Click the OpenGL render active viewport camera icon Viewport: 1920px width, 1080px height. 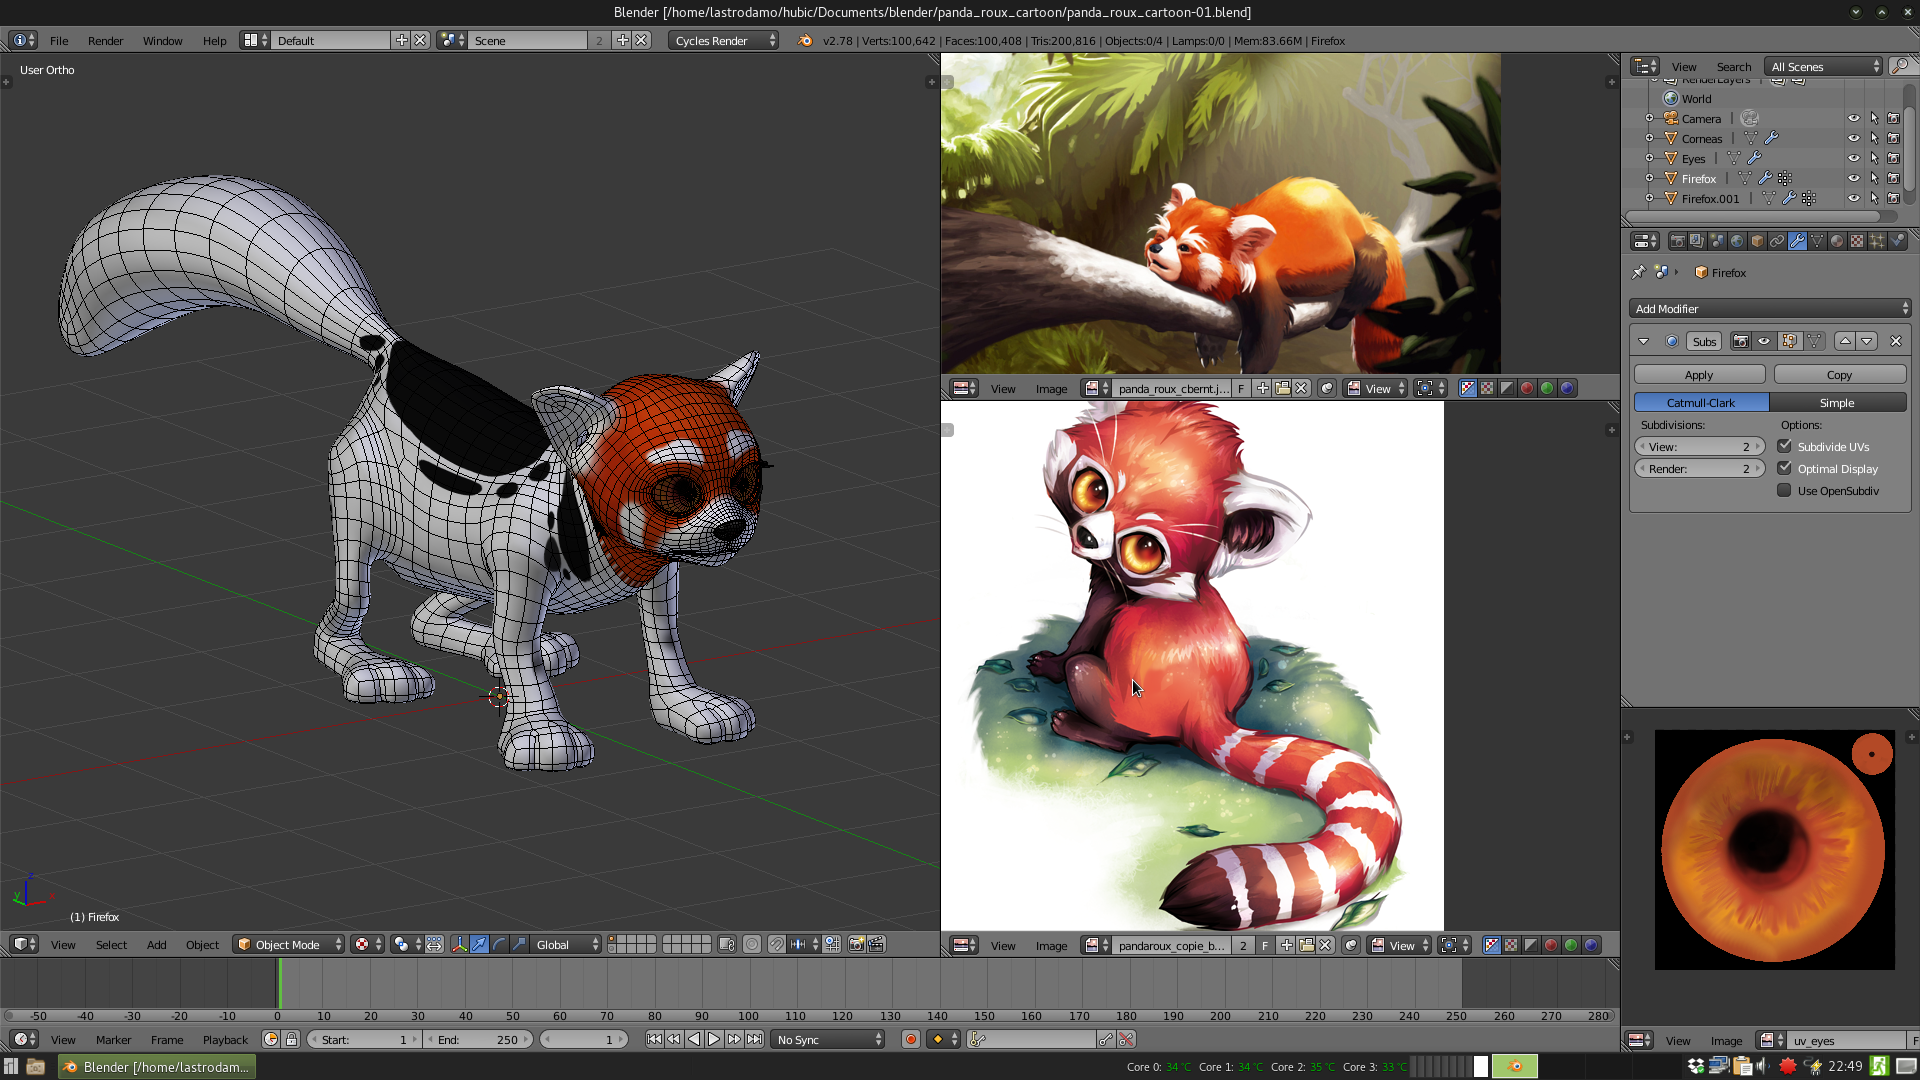[856, 944]
